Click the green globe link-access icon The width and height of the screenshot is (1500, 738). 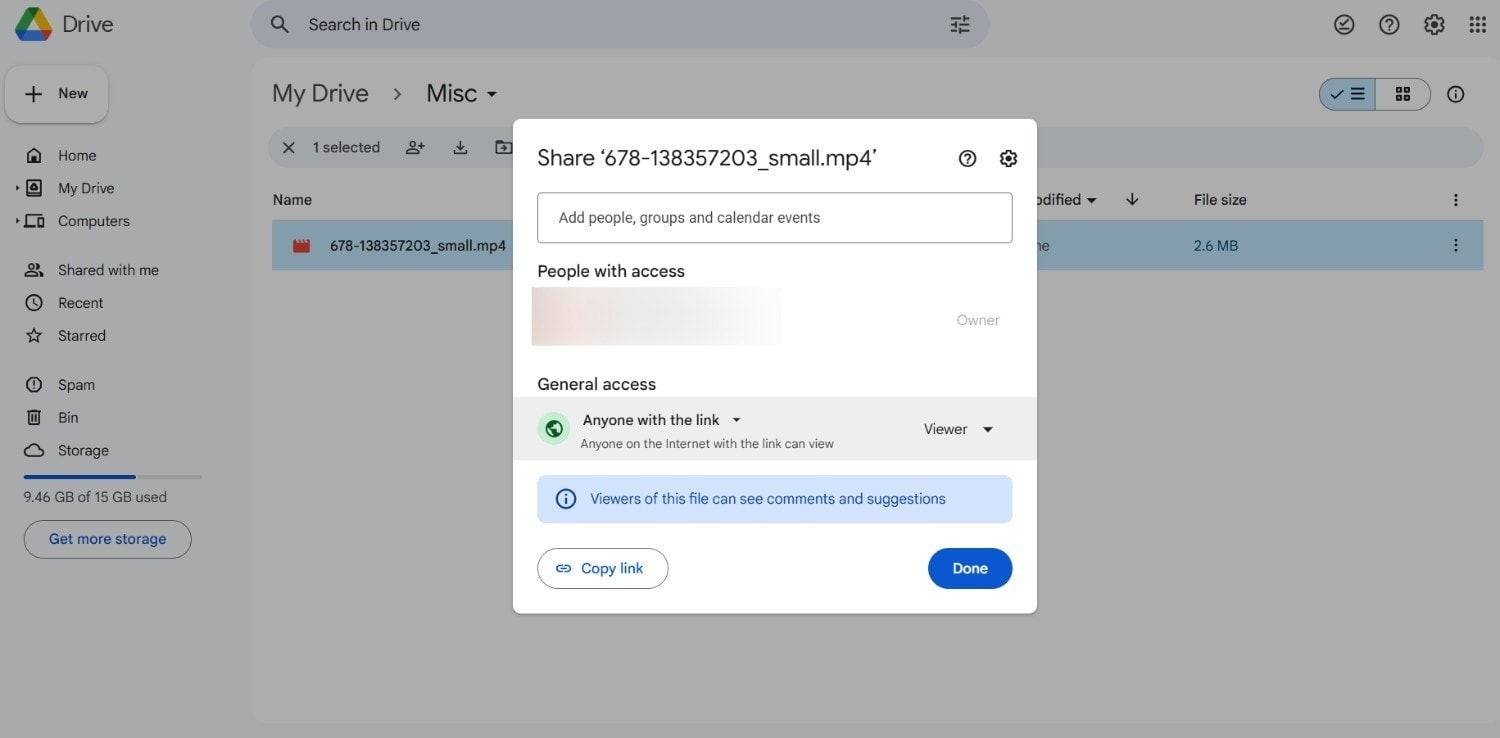(553, 429)
